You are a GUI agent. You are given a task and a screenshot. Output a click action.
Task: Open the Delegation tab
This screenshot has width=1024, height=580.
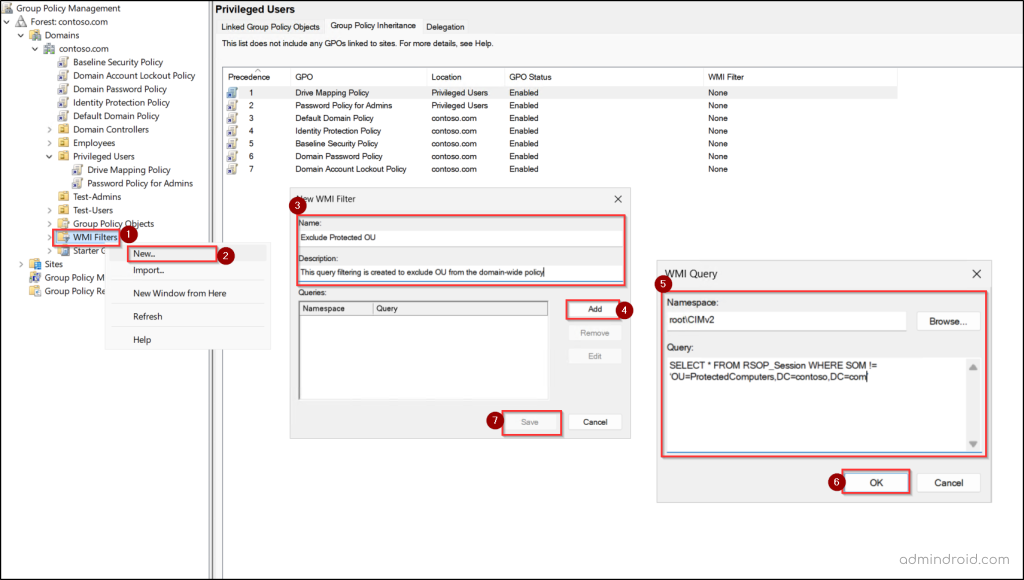[x=445, y=27]
